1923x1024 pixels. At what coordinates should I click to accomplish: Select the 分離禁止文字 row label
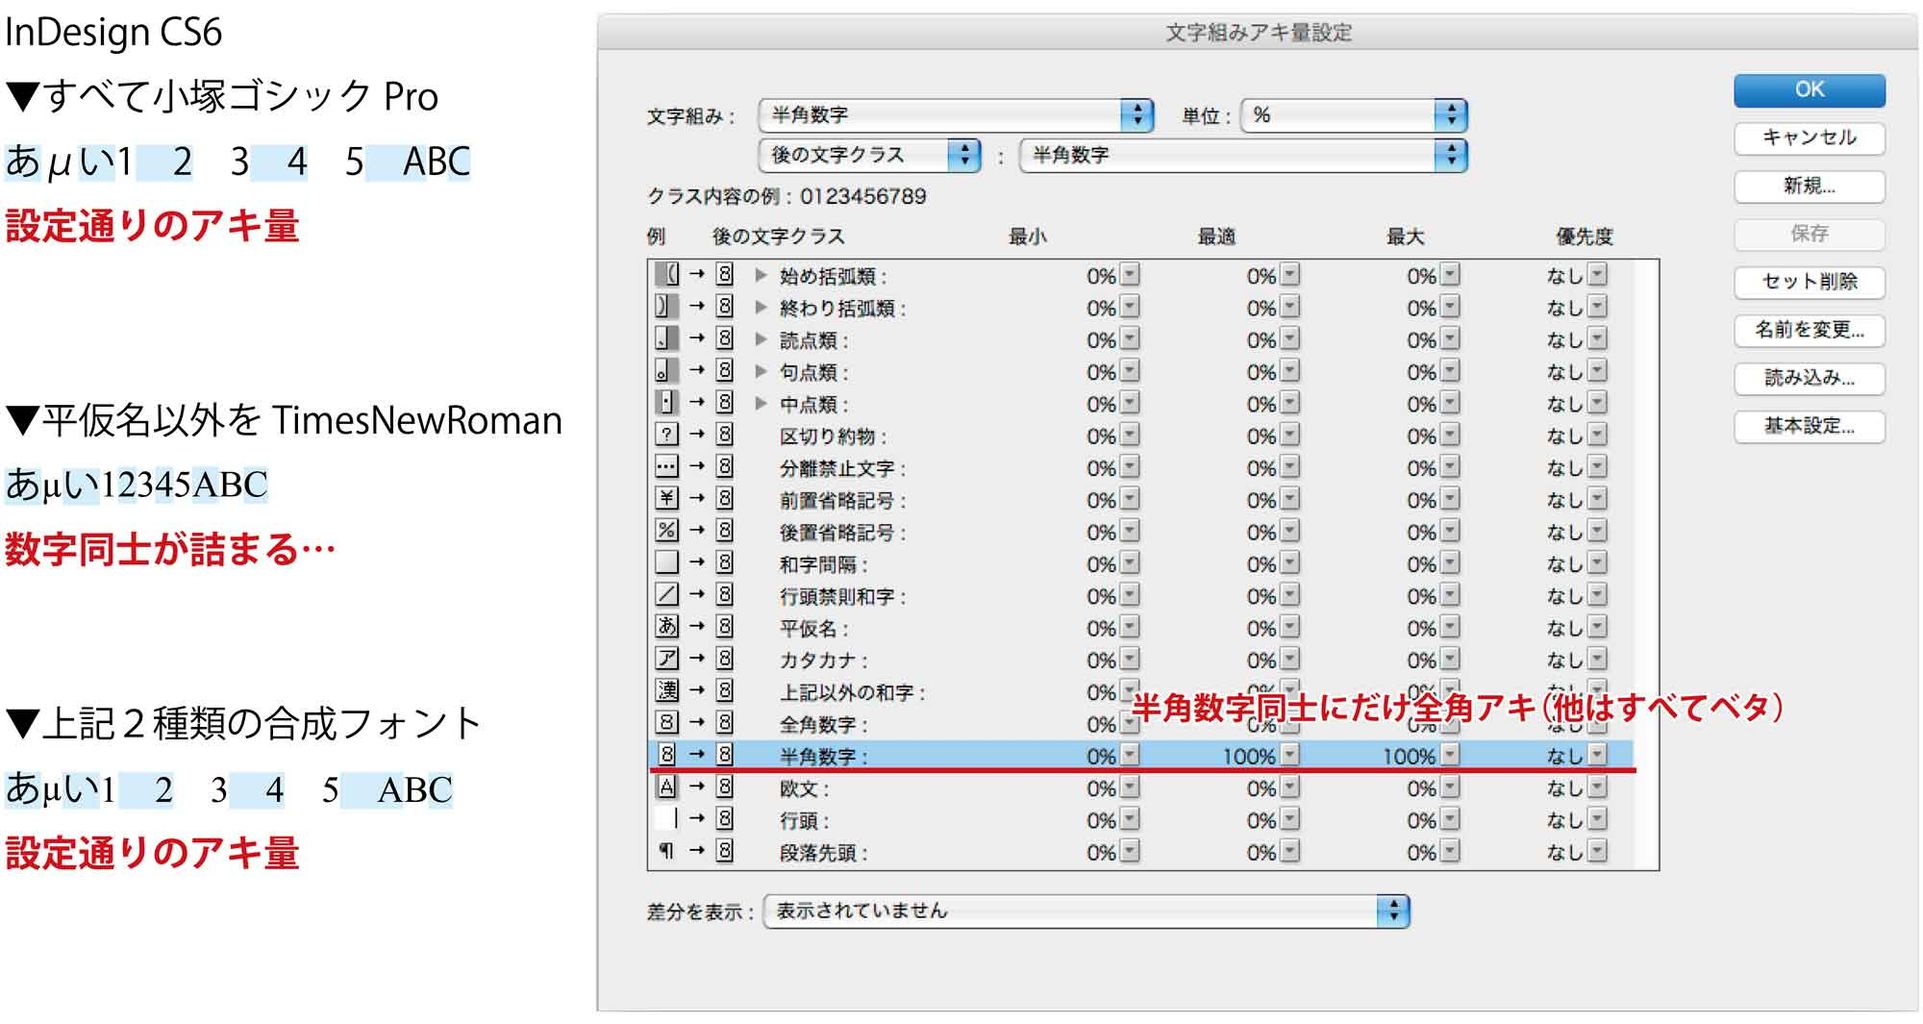tap(842, 468)
